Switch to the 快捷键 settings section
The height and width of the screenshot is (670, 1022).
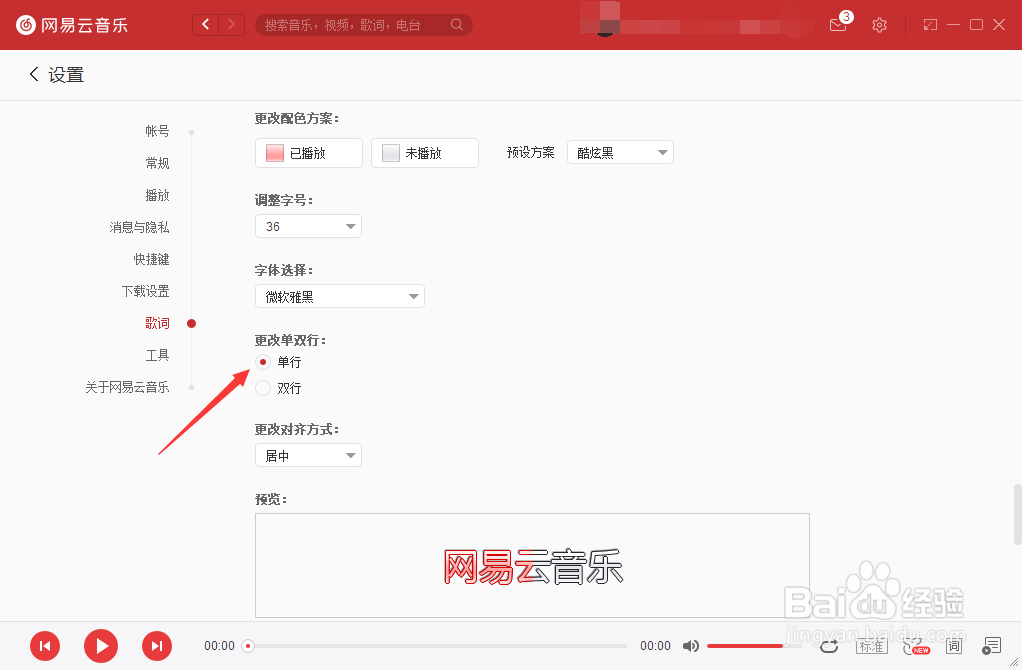151,259
